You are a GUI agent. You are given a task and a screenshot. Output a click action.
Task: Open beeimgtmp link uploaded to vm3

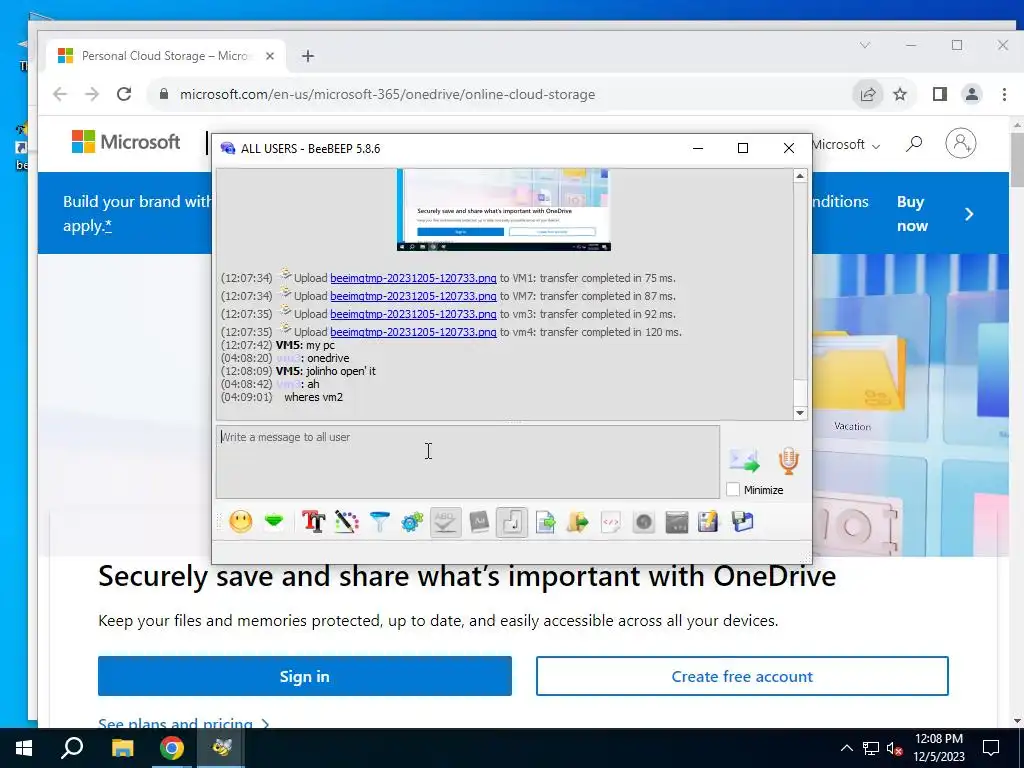413,313
